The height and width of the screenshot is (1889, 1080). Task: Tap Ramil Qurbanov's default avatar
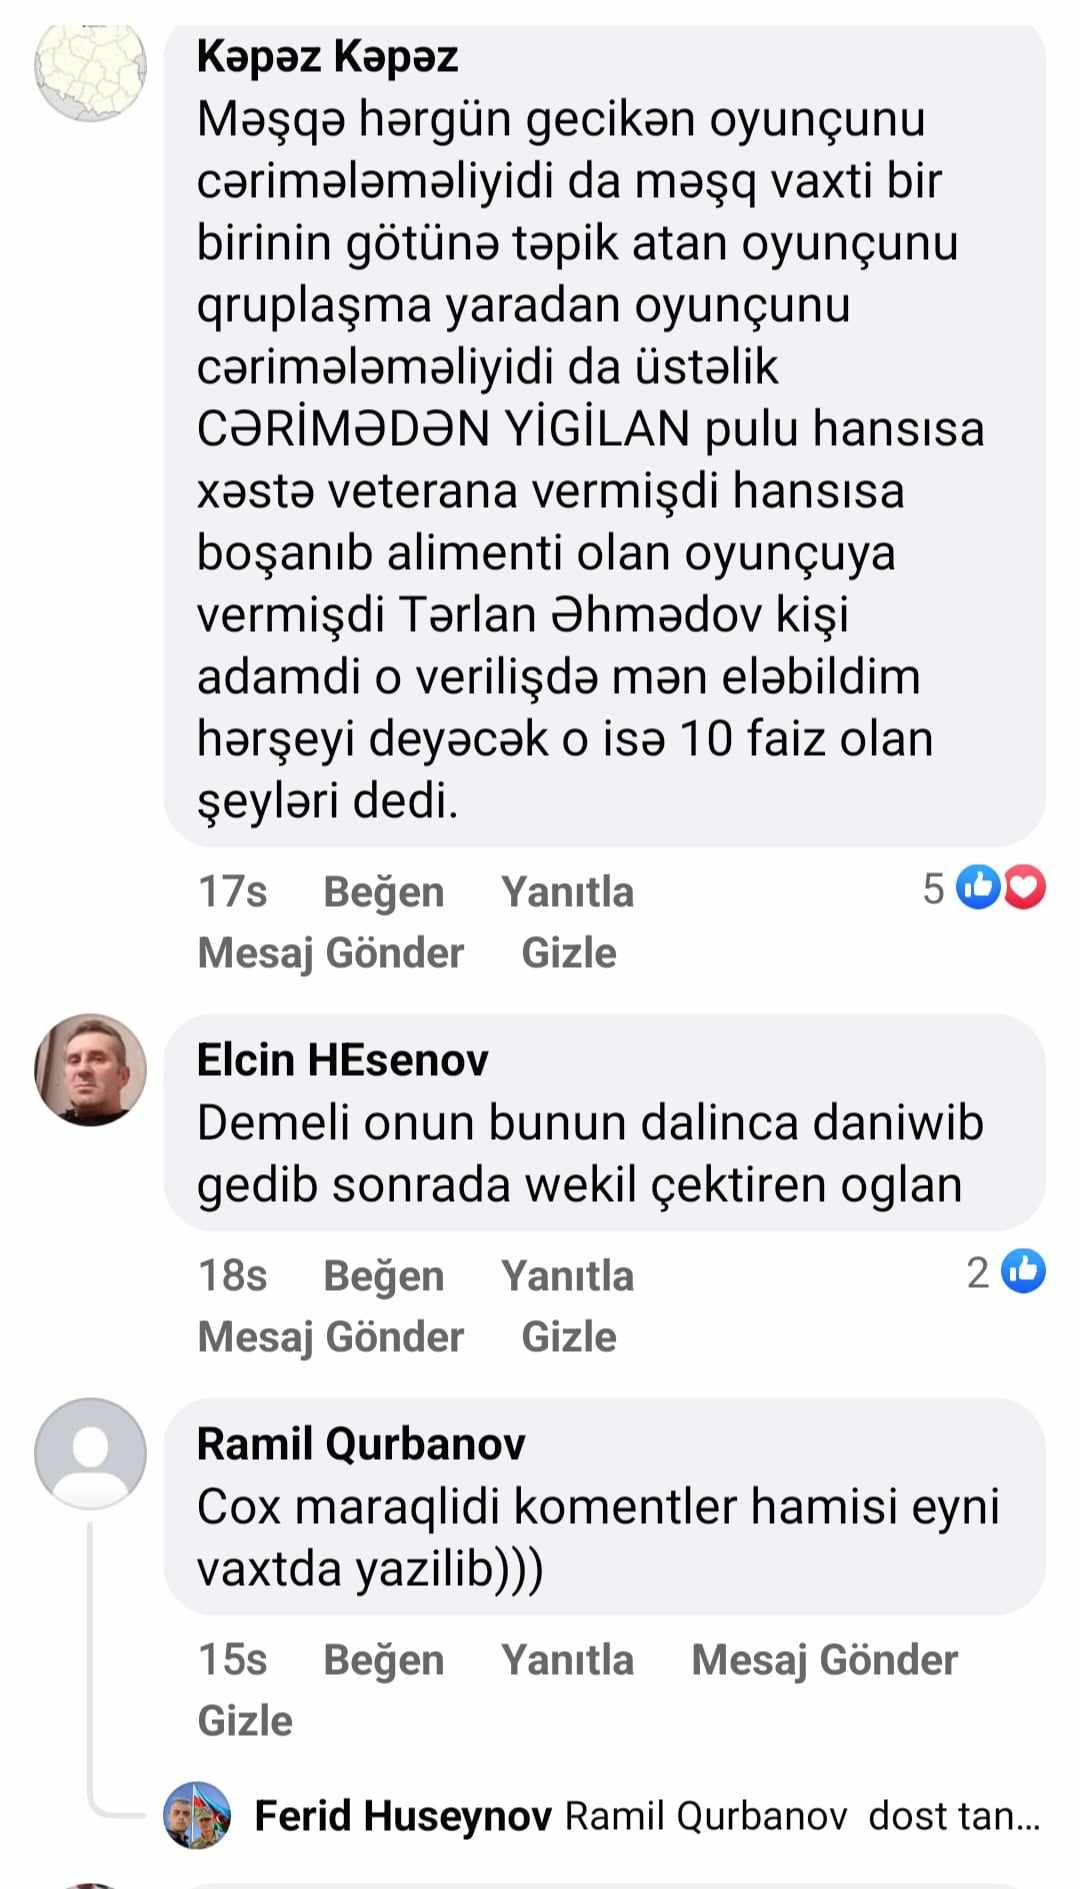pyautogui.click(x=90, y=1453)
